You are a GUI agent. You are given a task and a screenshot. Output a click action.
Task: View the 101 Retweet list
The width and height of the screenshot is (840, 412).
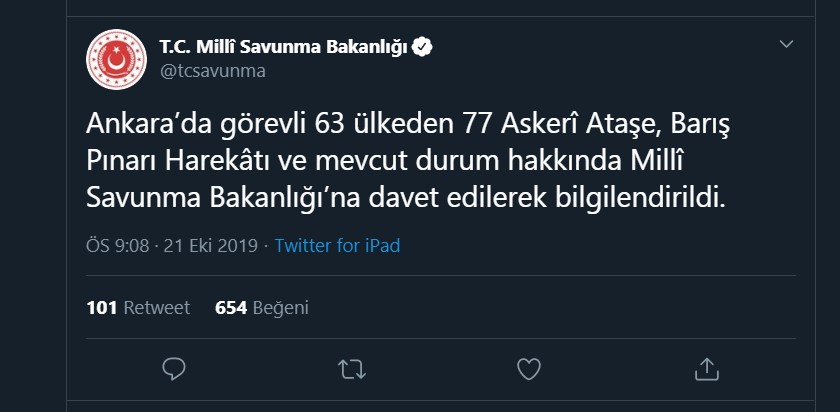click(x=138, y=308)
